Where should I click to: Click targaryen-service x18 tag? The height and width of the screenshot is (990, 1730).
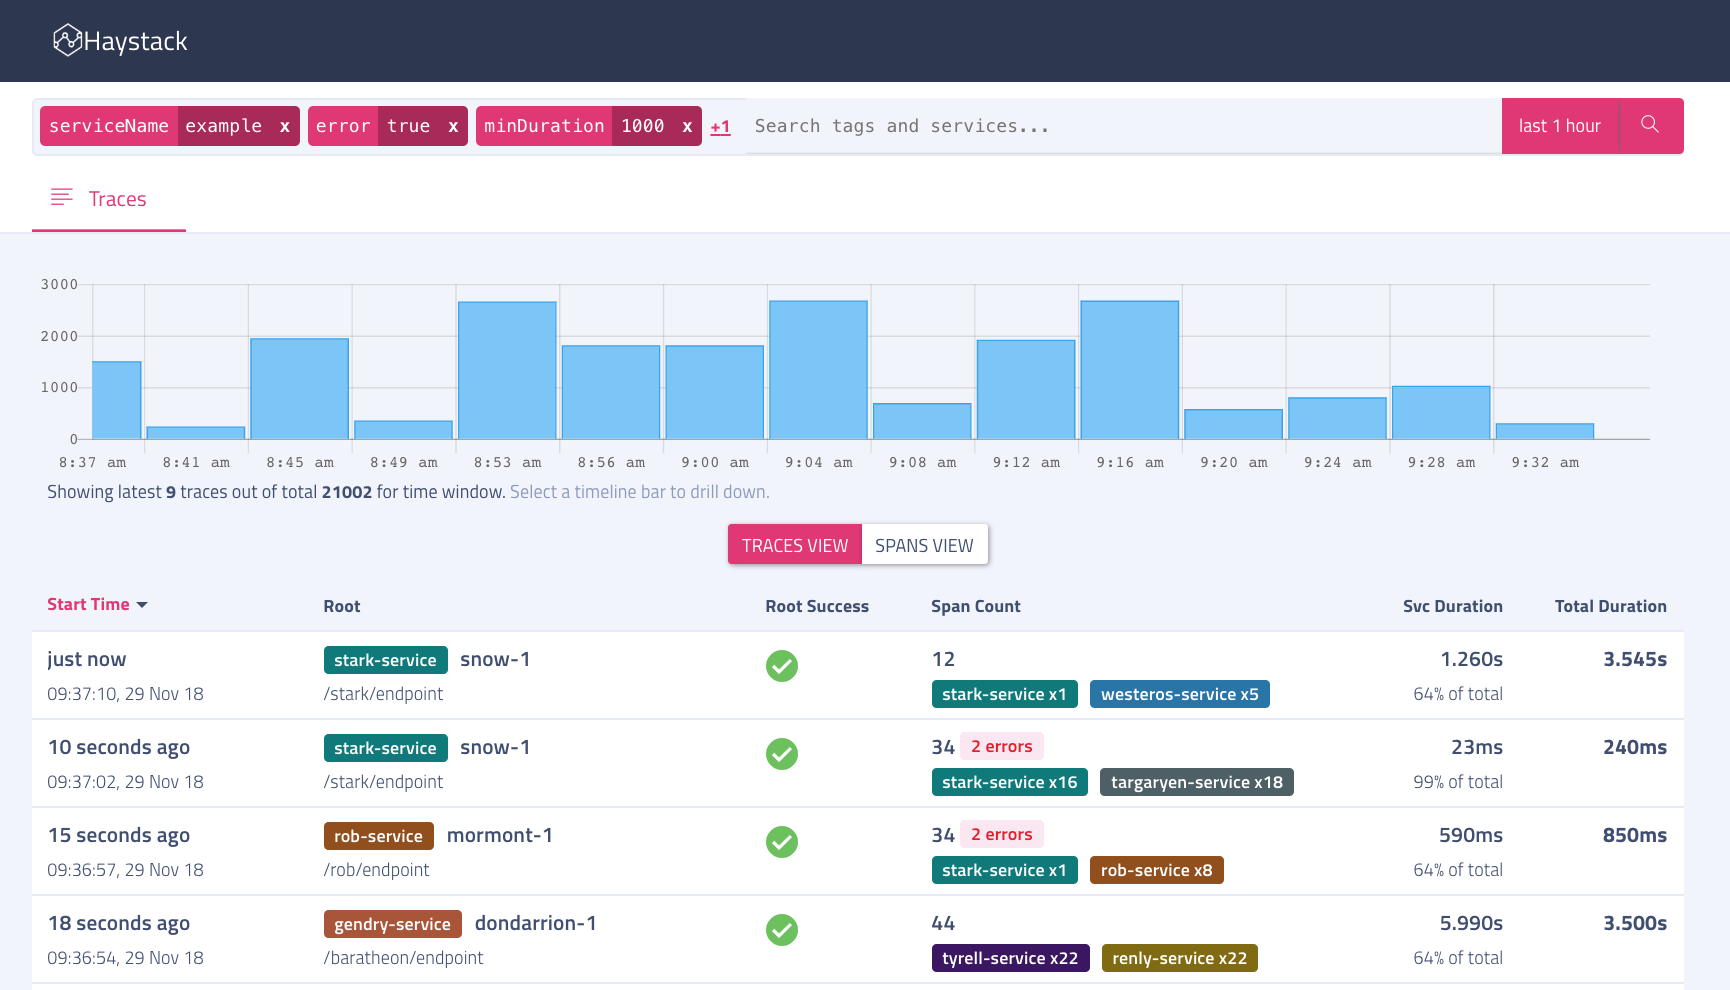(x=1197, y=782)
